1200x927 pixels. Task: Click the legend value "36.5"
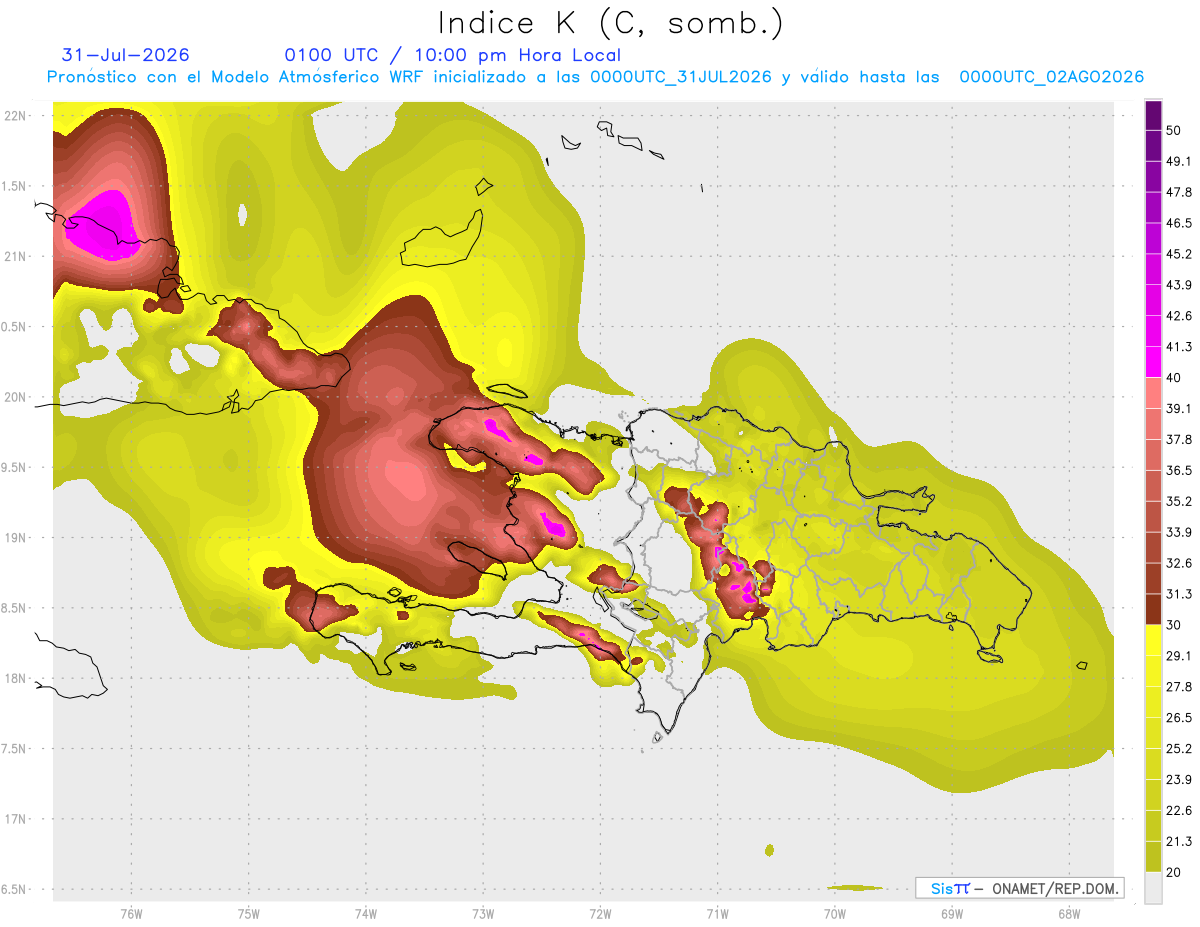click(1179, 470)
